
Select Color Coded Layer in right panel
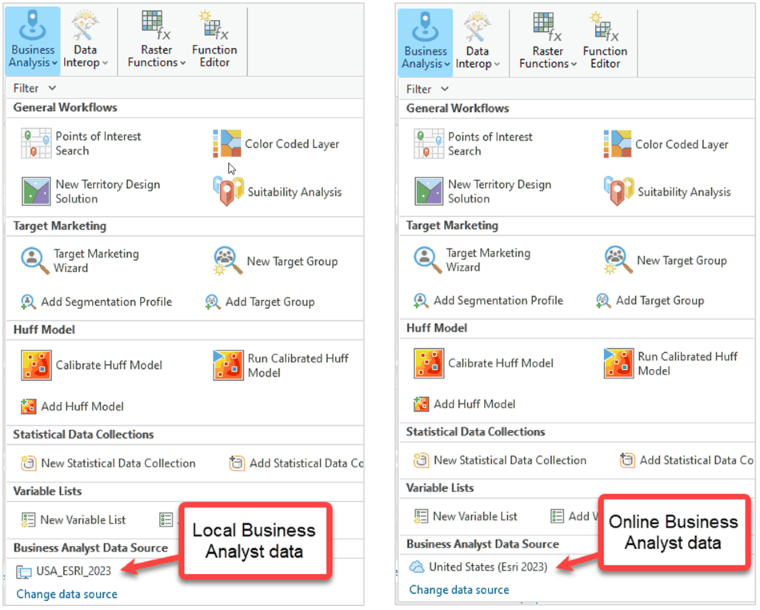click(x=665, y=144)
